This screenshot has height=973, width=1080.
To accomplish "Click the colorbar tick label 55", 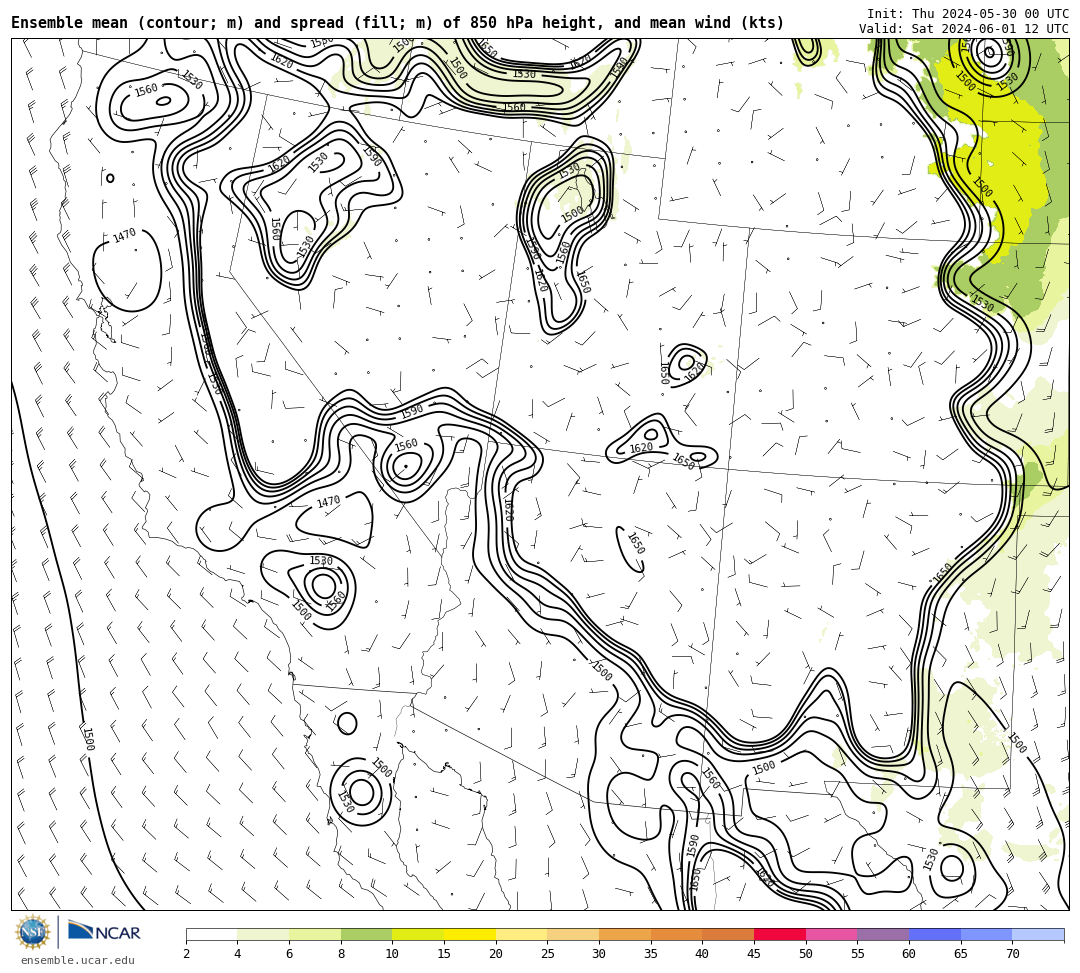I will [x=857, y=954].
